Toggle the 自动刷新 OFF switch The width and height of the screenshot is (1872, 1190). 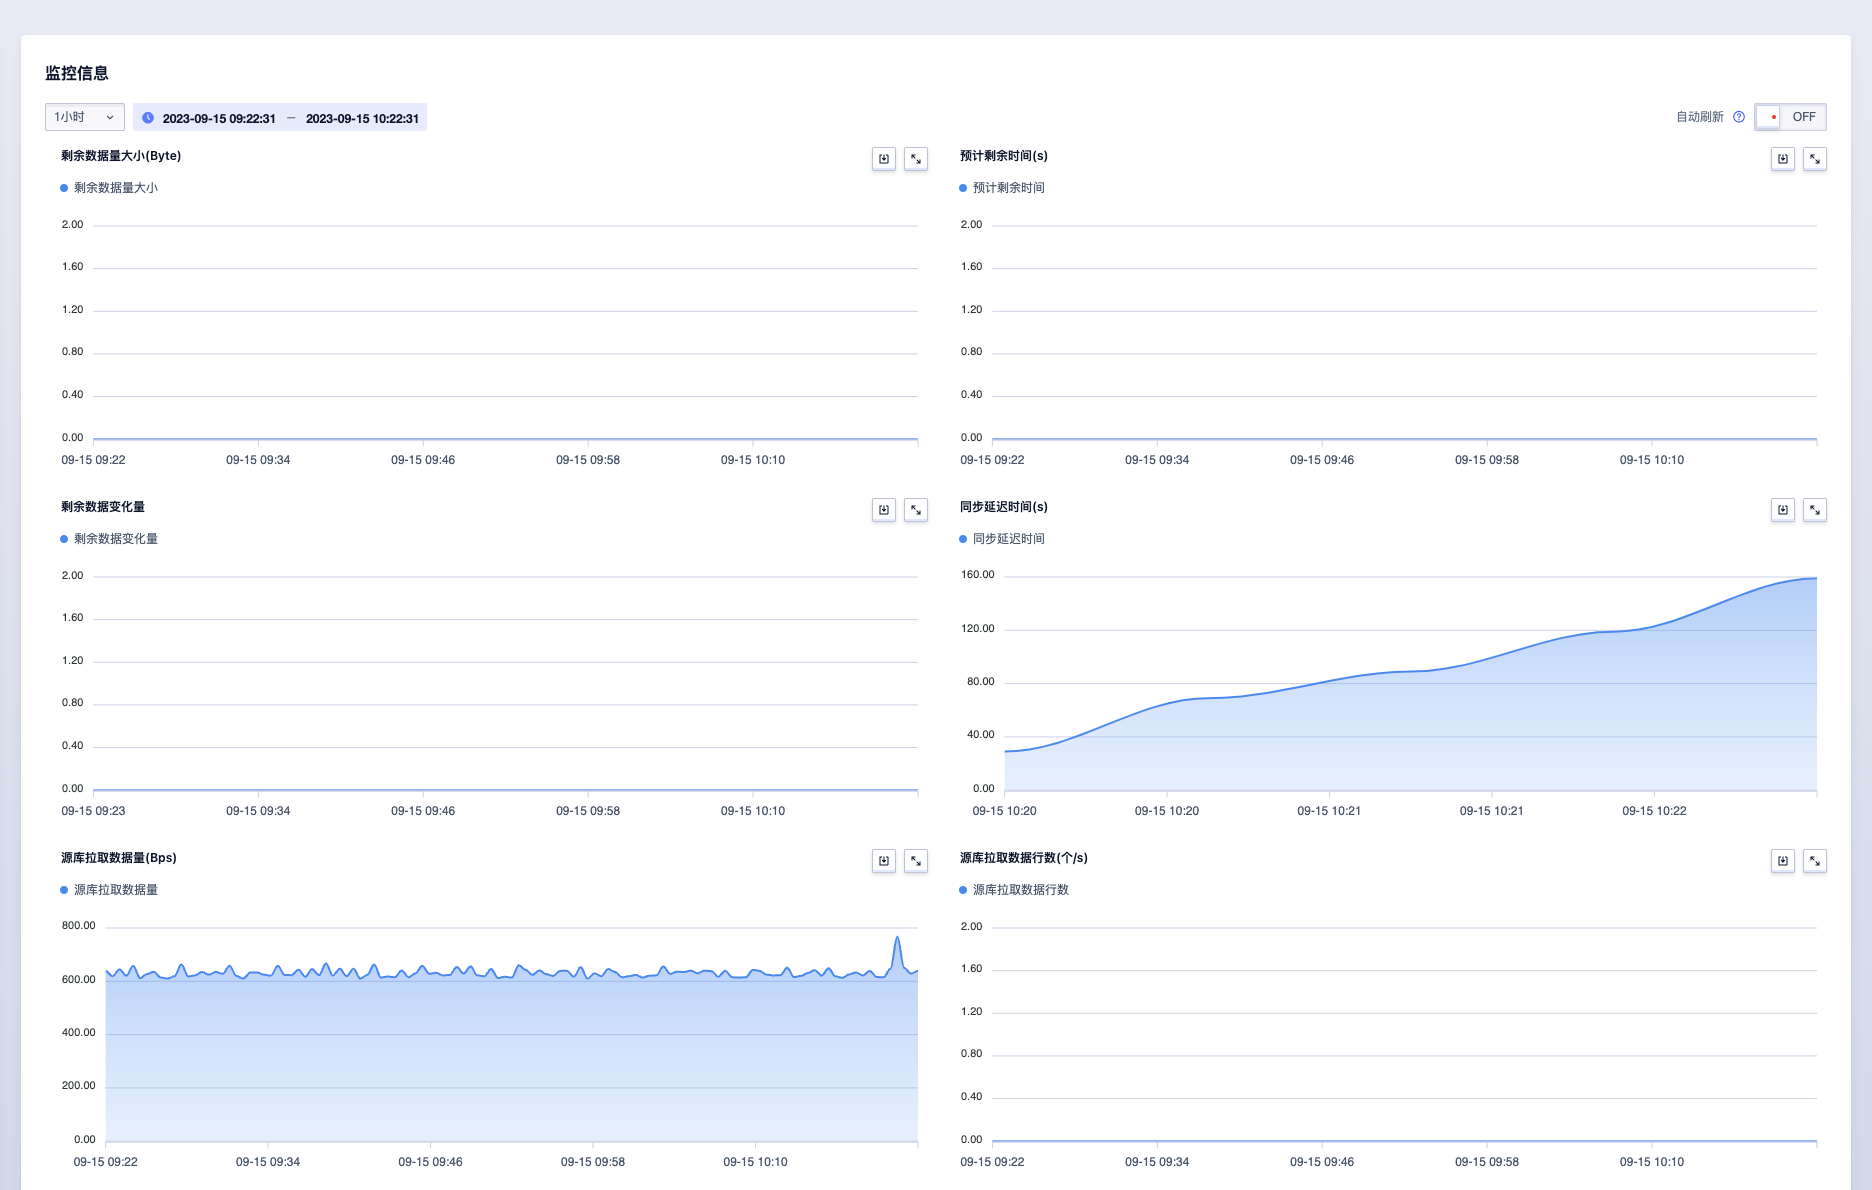click(x=1790, y=117)
